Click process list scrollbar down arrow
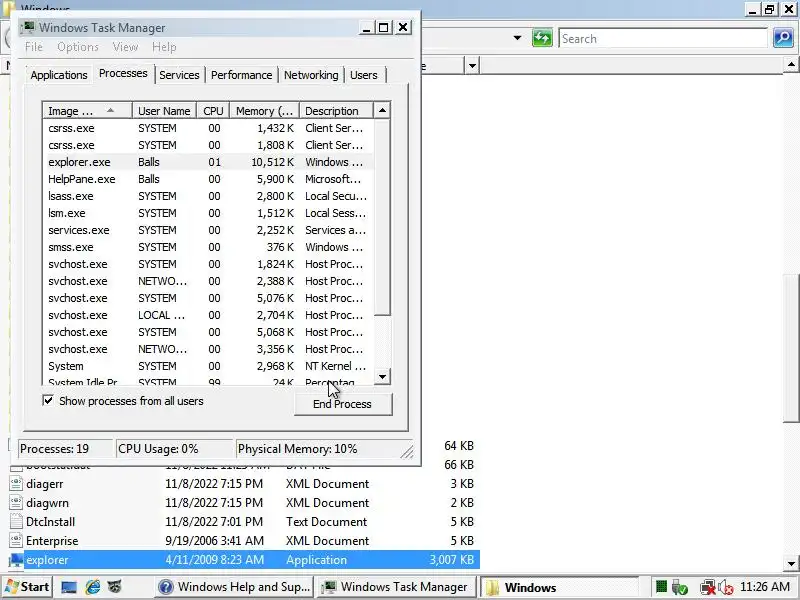800x600 pixels. tap(382, 377)
